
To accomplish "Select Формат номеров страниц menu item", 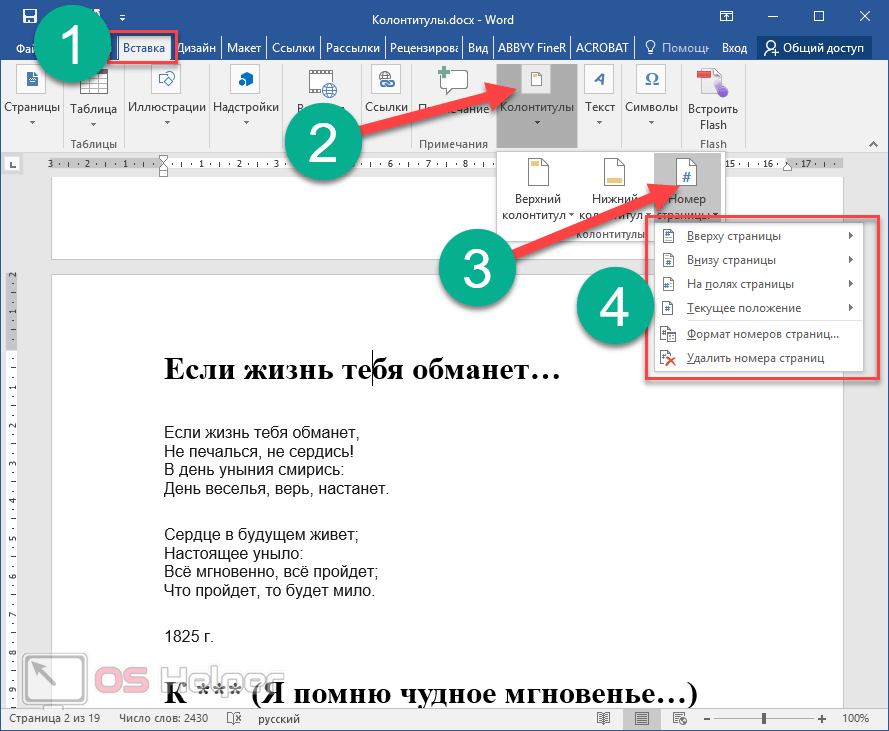I will (762, 334).
